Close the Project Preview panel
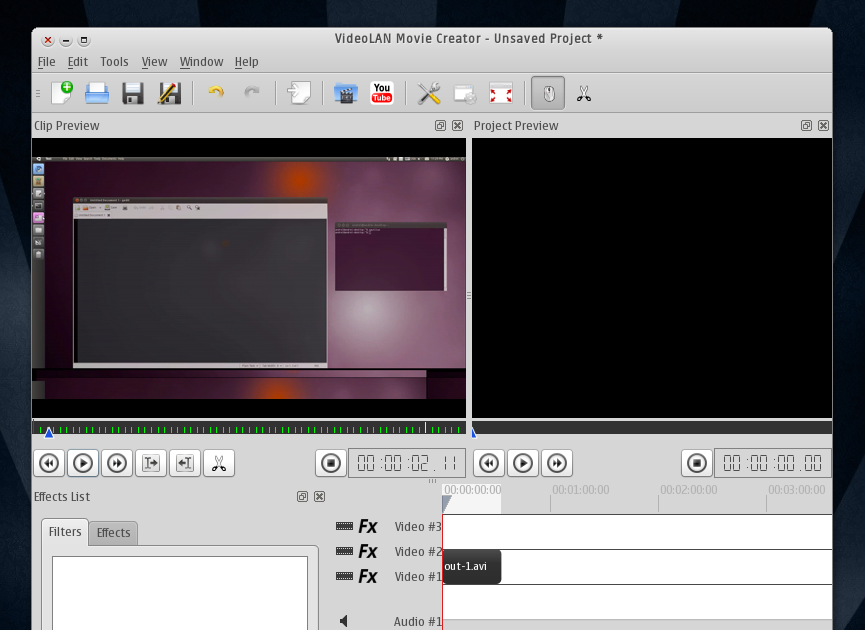865x630 pixels. (x=823, y=126)
